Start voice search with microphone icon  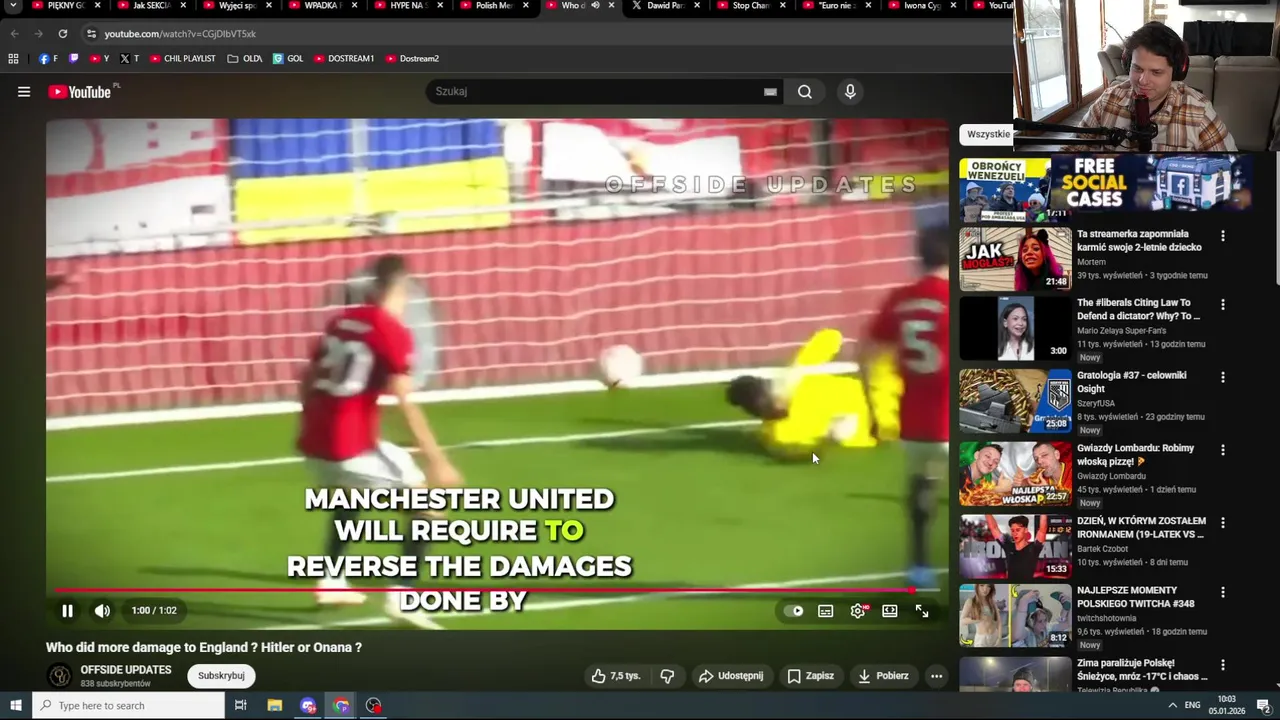[x=850, y=92]
